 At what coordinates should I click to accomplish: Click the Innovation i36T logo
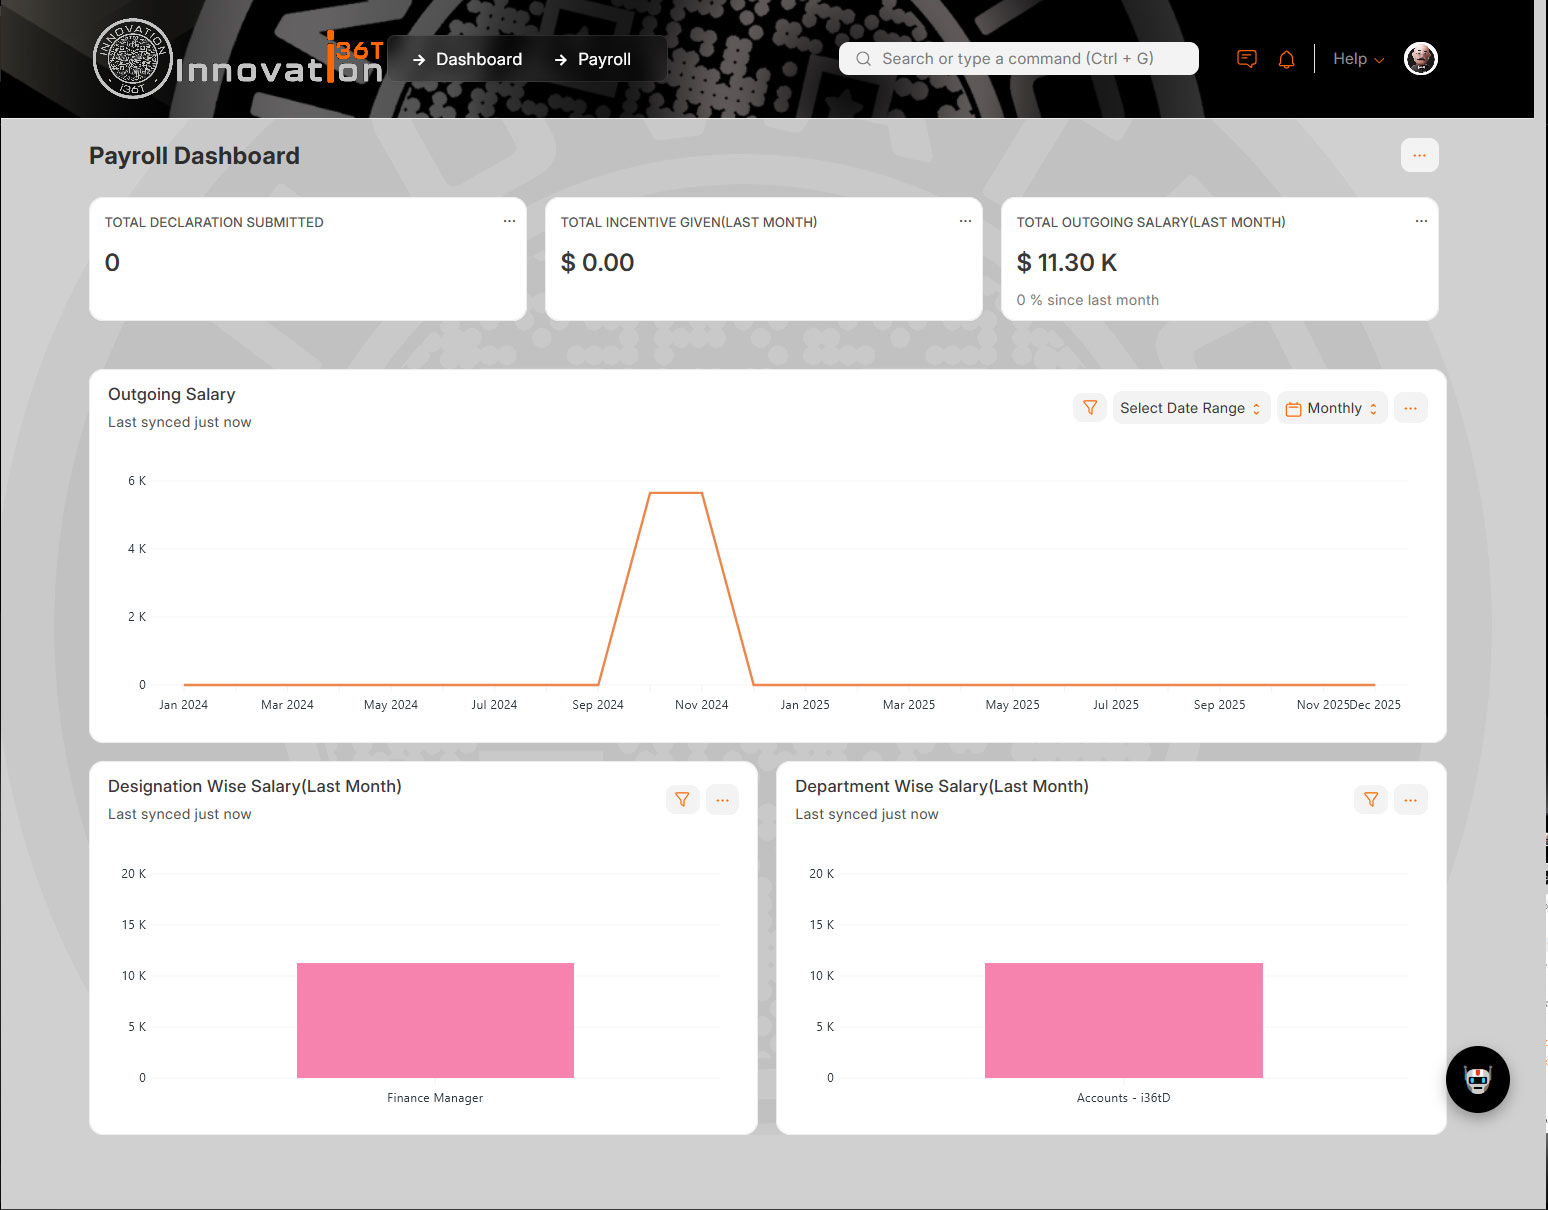[x=237, y=60]
